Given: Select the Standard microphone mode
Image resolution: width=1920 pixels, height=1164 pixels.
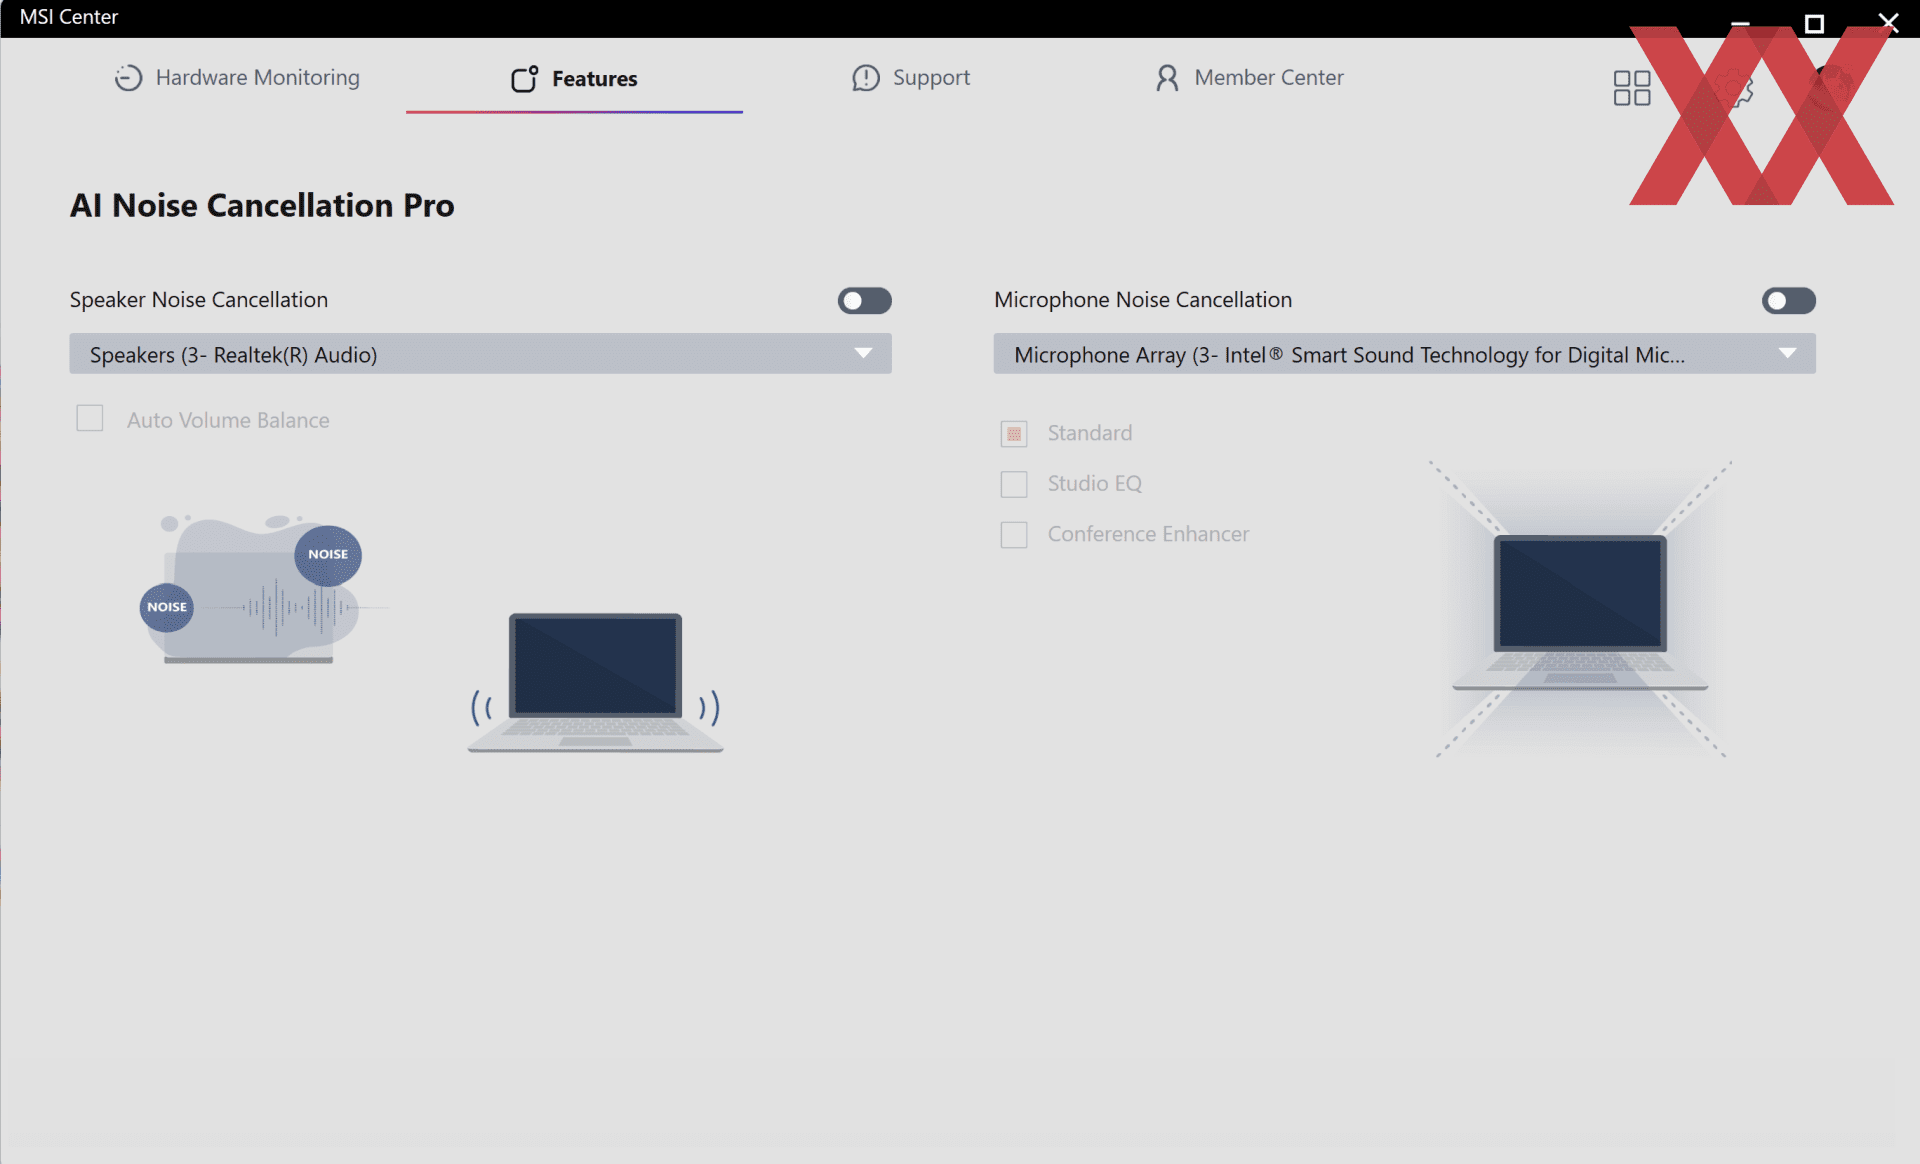Looking at the screenshot, I should pos(1014,433).
